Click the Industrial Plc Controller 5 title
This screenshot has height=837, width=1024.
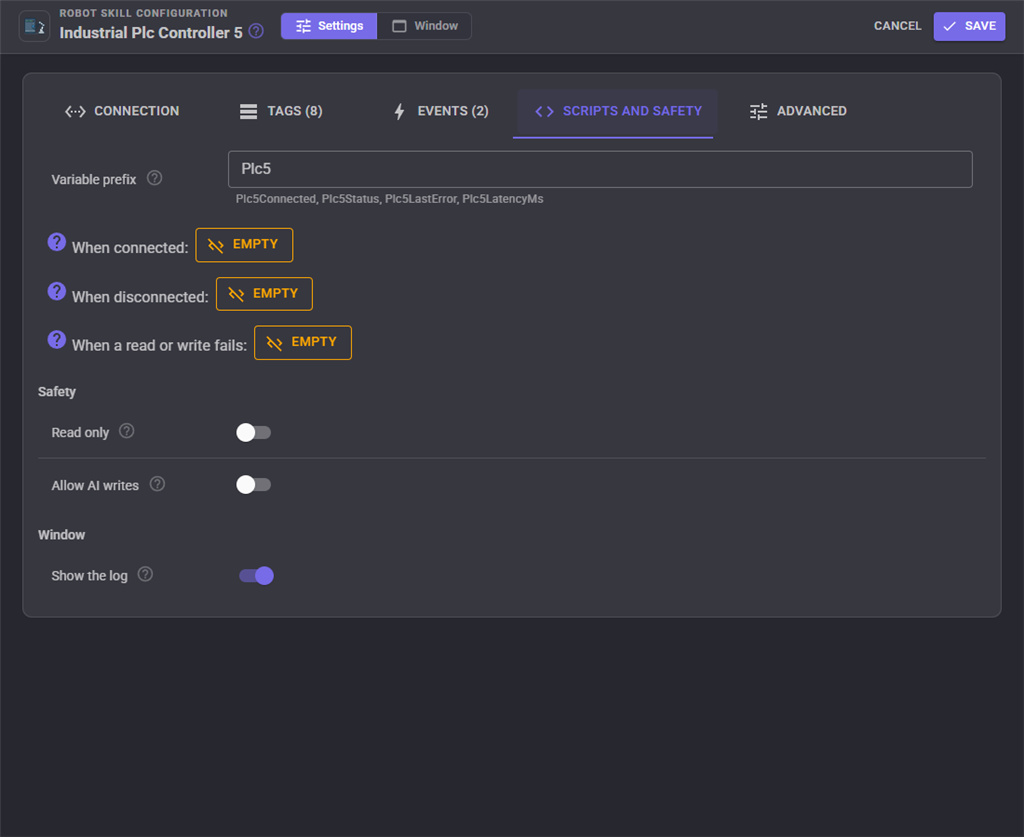coord(151,33)
